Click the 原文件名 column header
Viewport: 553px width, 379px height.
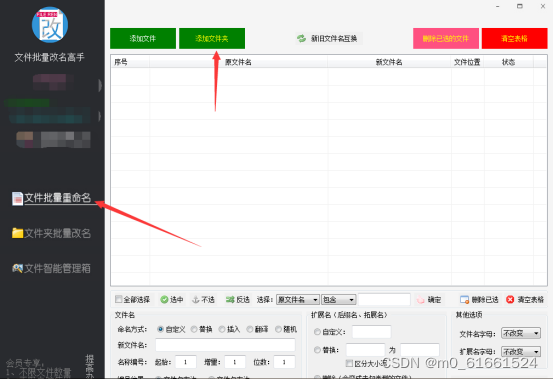(x=238, y=62)
